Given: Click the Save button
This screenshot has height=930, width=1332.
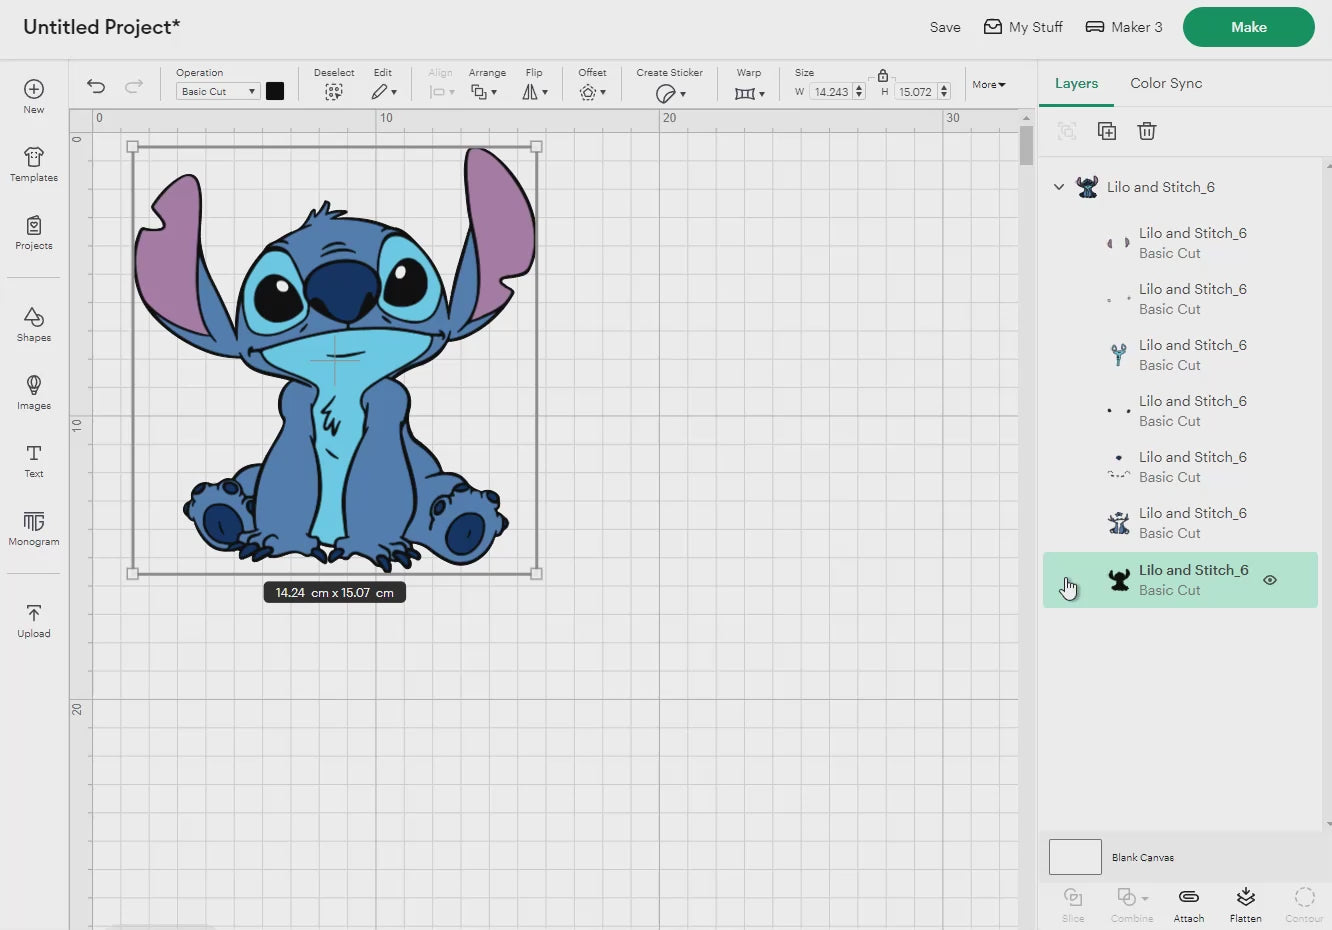Looking at the screenshot, I should pos(945,27).
